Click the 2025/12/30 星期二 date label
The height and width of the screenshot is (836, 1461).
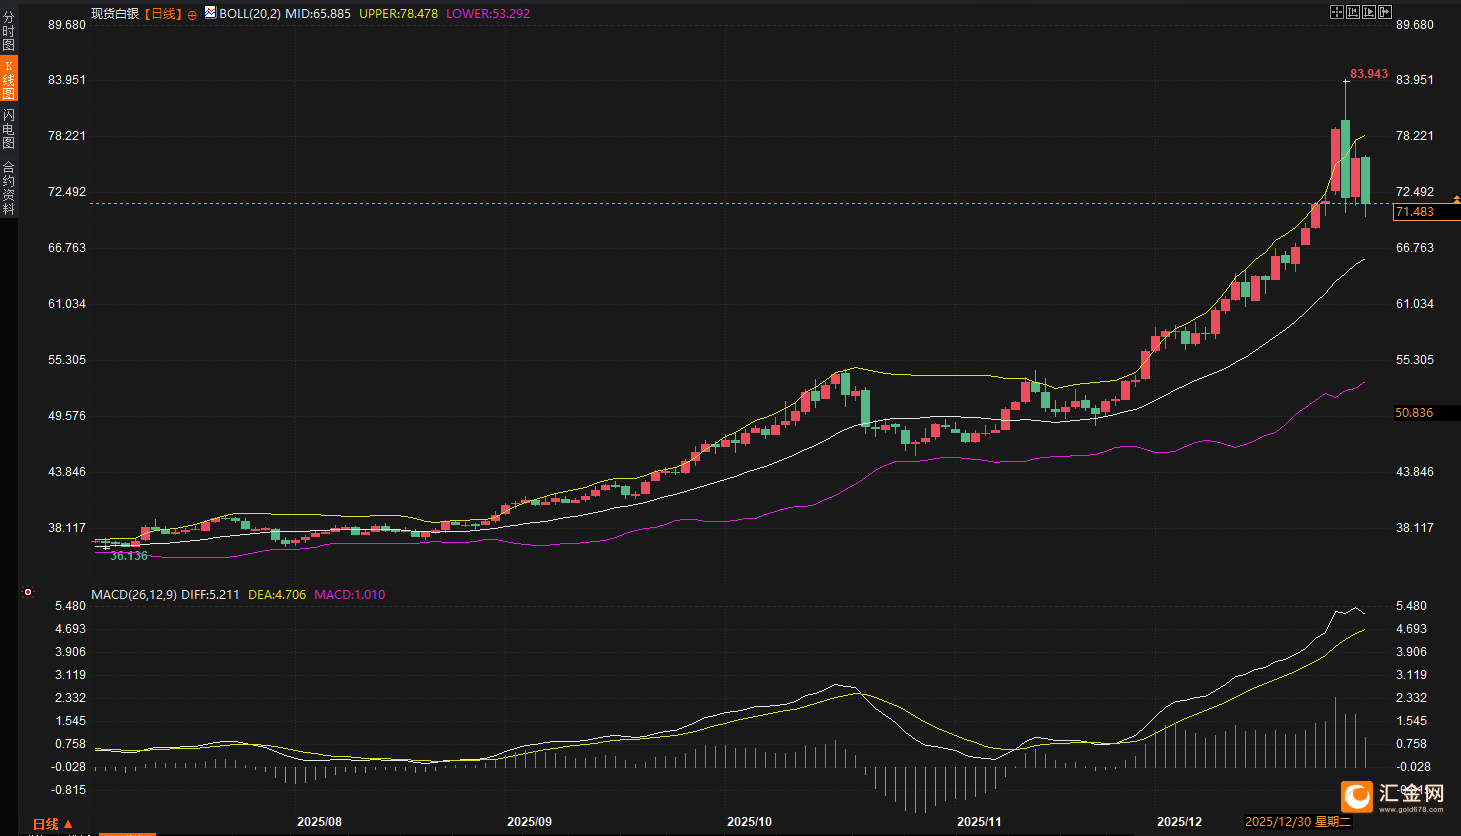pyautogui.click(x=1298, y=822)
